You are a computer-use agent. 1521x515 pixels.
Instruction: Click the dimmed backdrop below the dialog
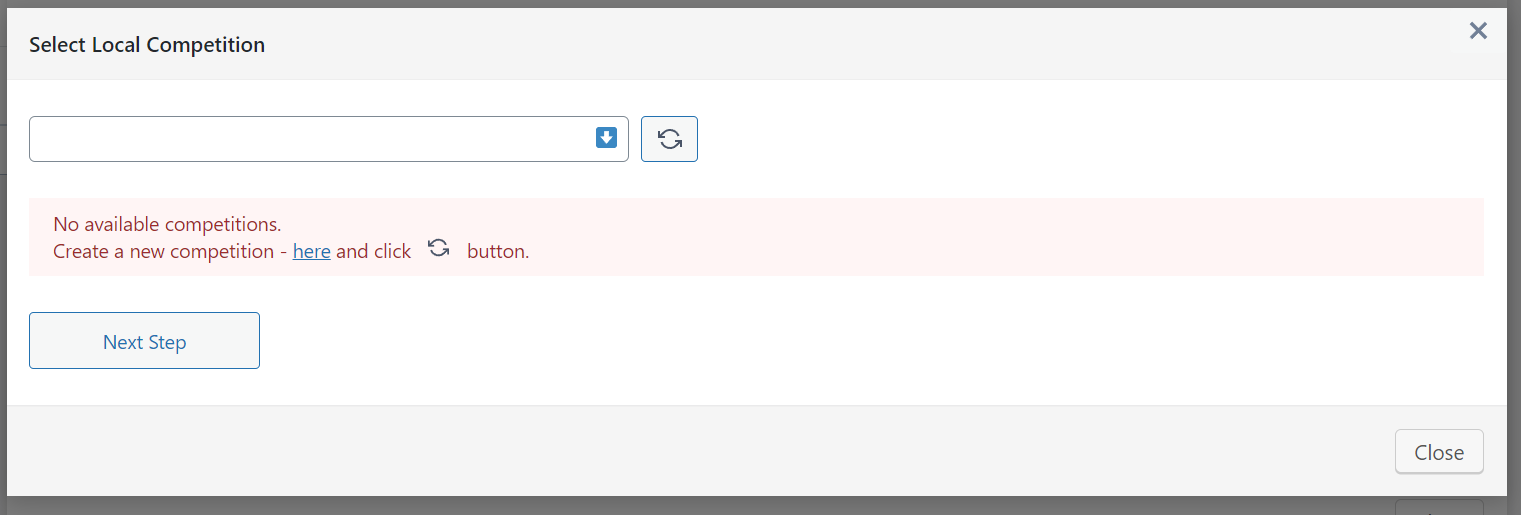[x=700, y=505]
